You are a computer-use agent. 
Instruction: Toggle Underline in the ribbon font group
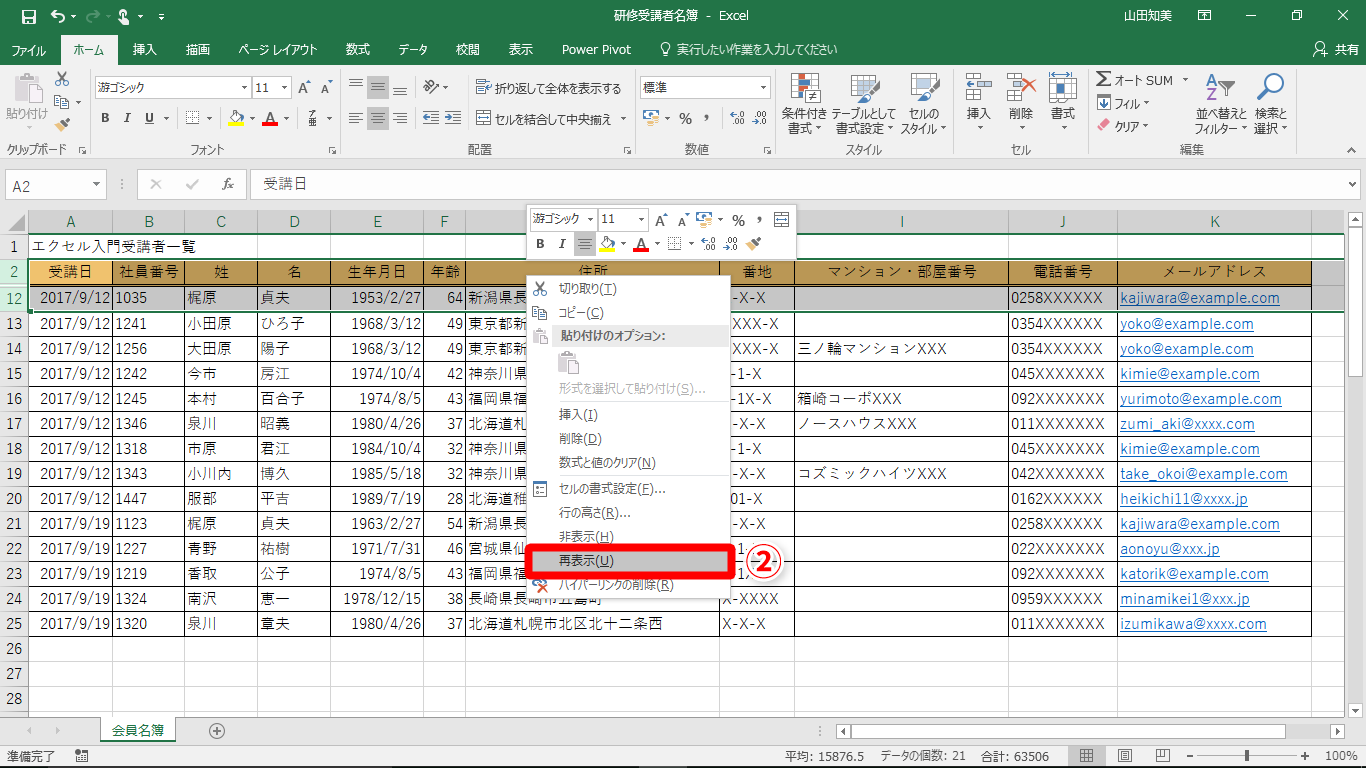[149, 119]
